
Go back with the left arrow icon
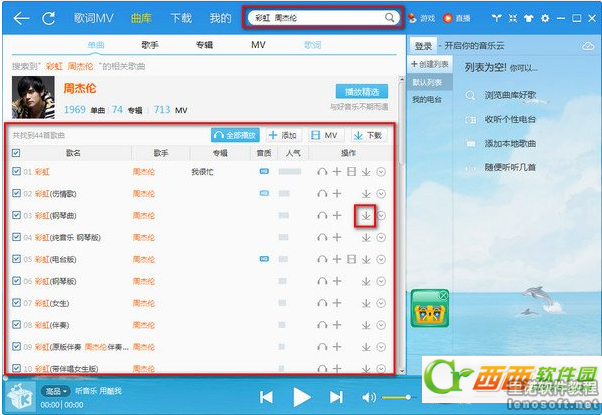click(22, 18)
